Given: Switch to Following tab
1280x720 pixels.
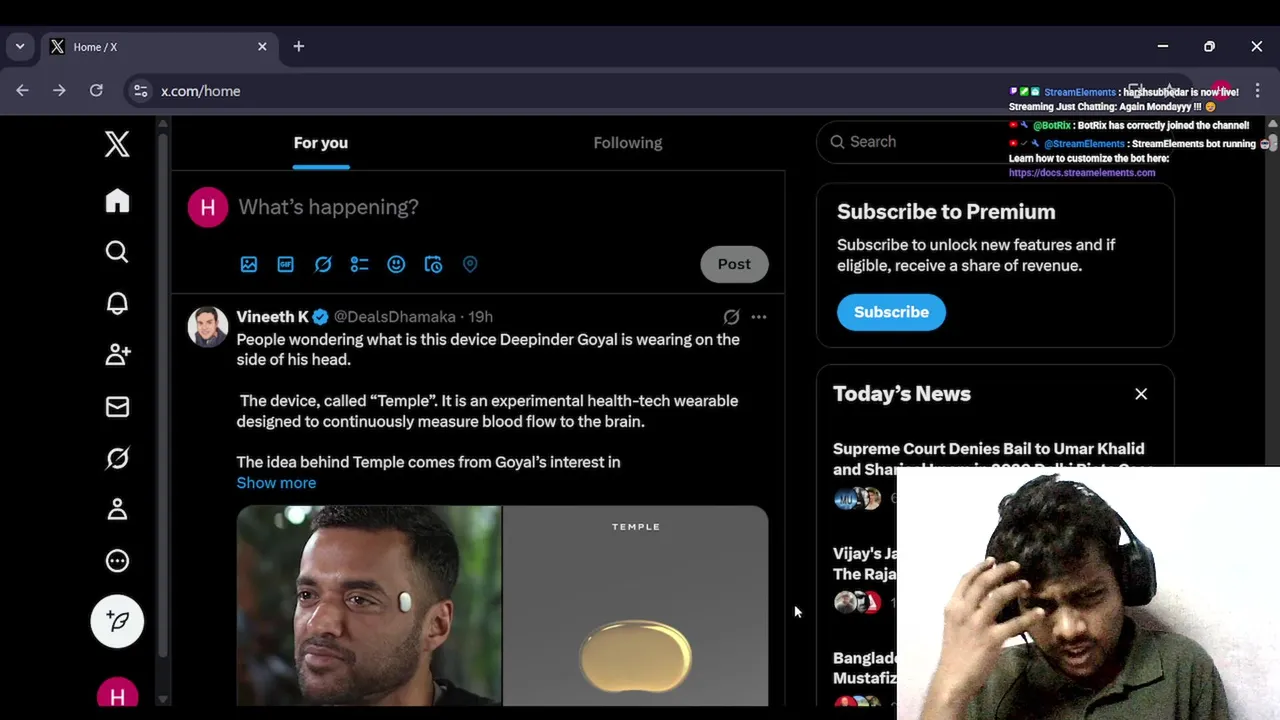Looking at the screenshot, I should click(x=628, y=143).
